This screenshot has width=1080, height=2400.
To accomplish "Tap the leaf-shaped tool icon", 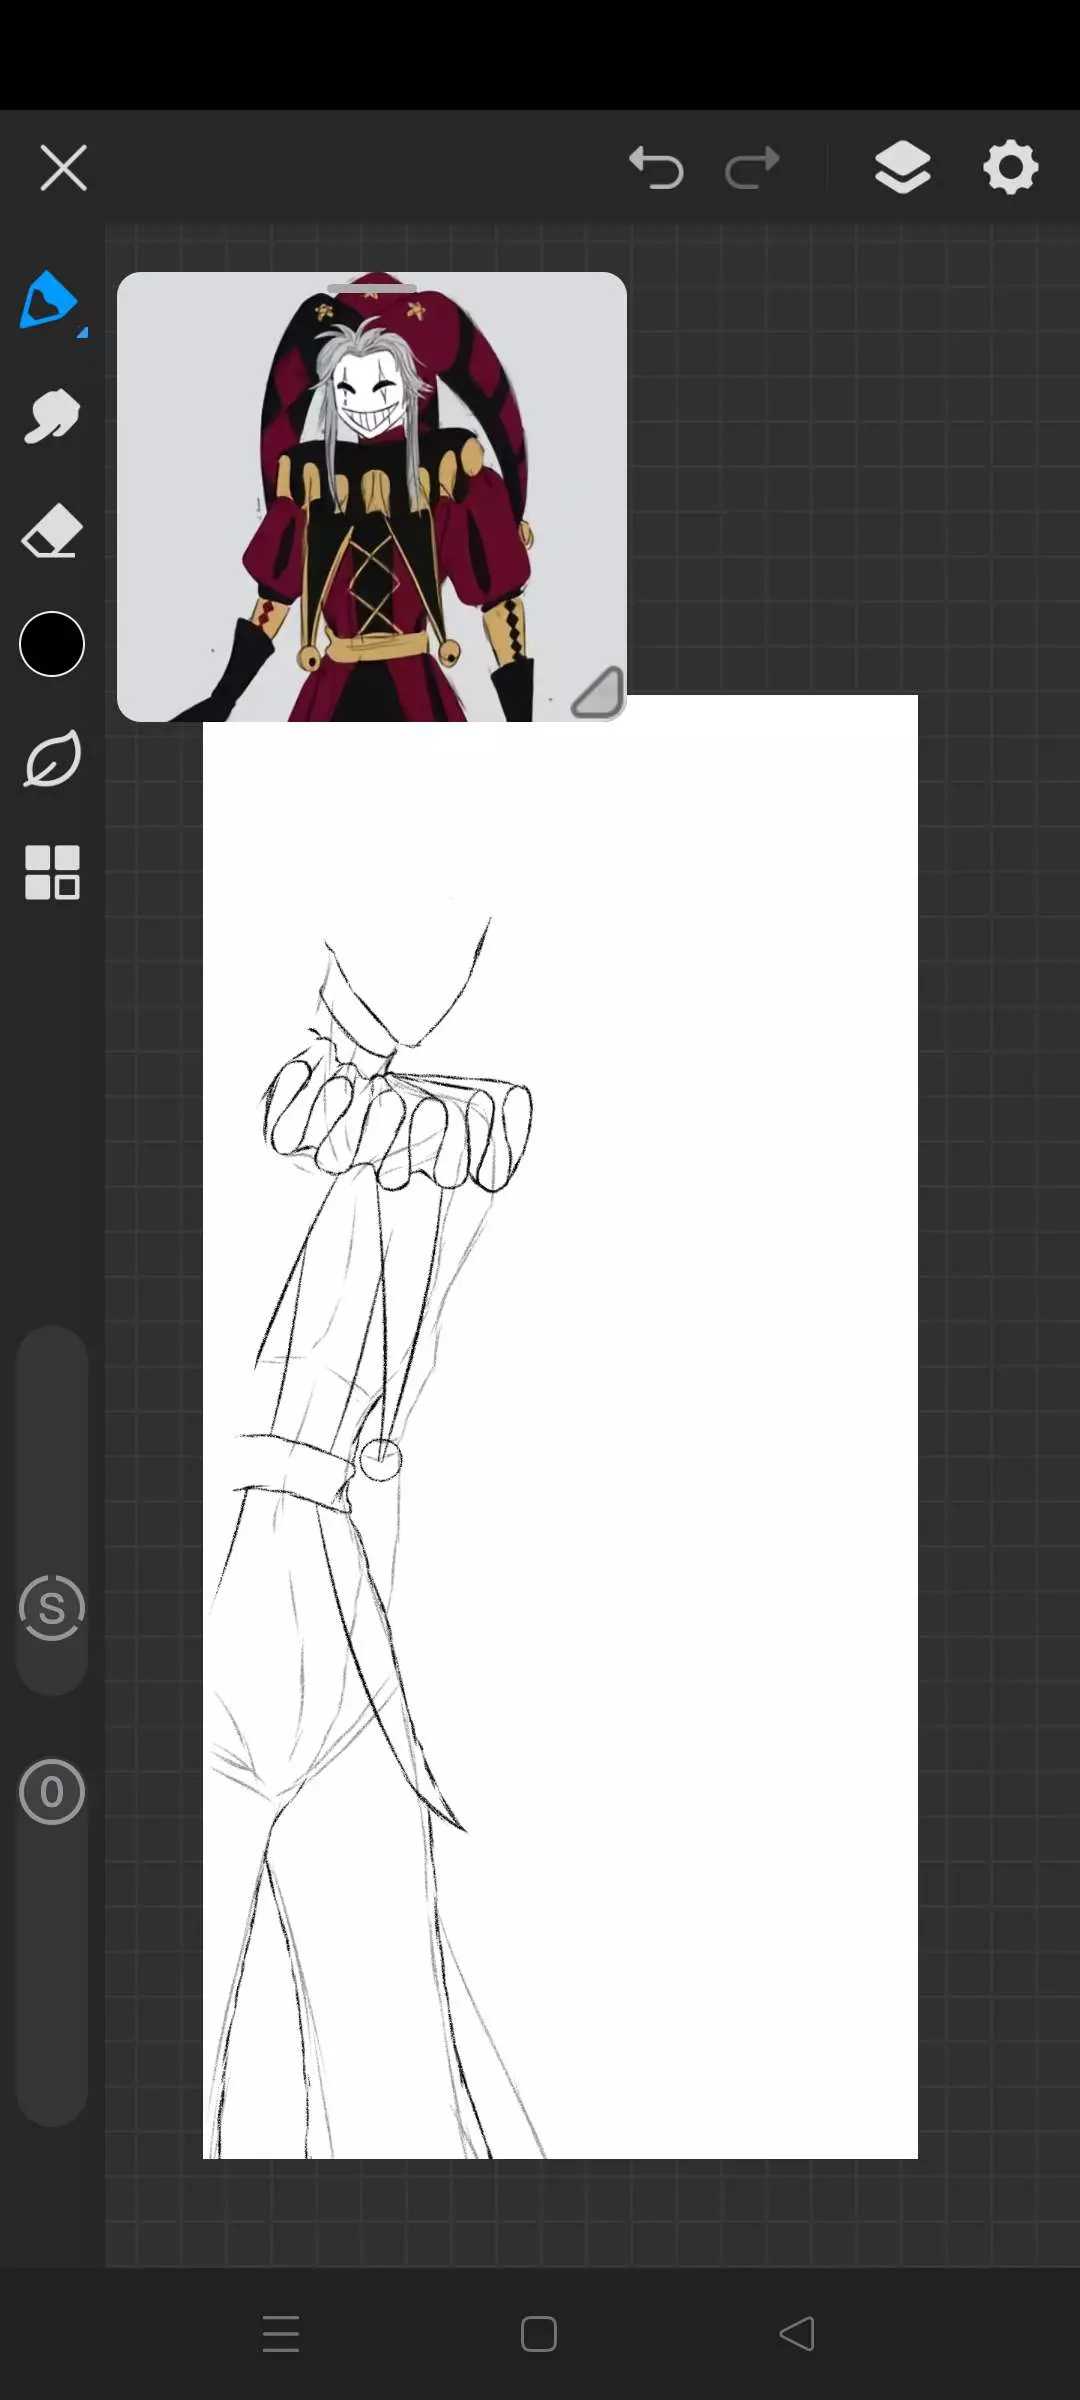I will (x=51, y=759).
